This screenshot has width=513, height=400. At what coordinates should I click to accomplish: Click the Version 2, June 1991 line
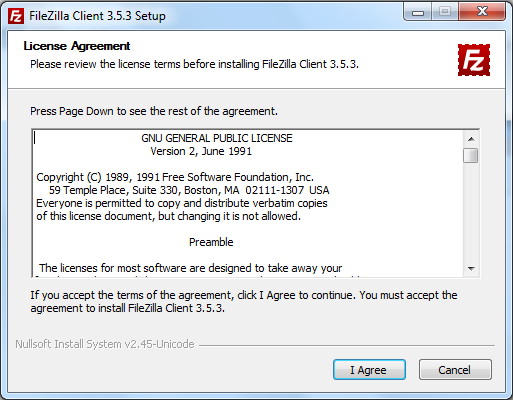201,151
